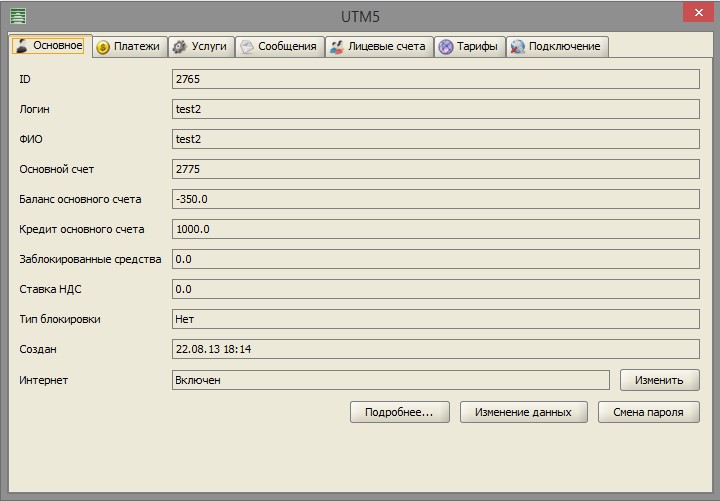Close the UTM5 window
This screenshot has width=720, height=501.
click(698, 12)
